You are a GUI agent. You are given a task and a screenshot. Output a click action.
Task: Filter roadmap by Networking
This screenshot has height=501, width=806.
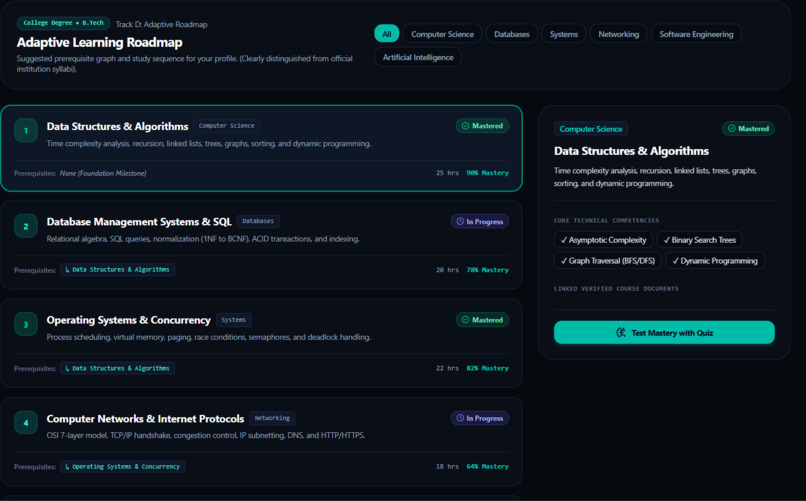(x=618, y=34)
